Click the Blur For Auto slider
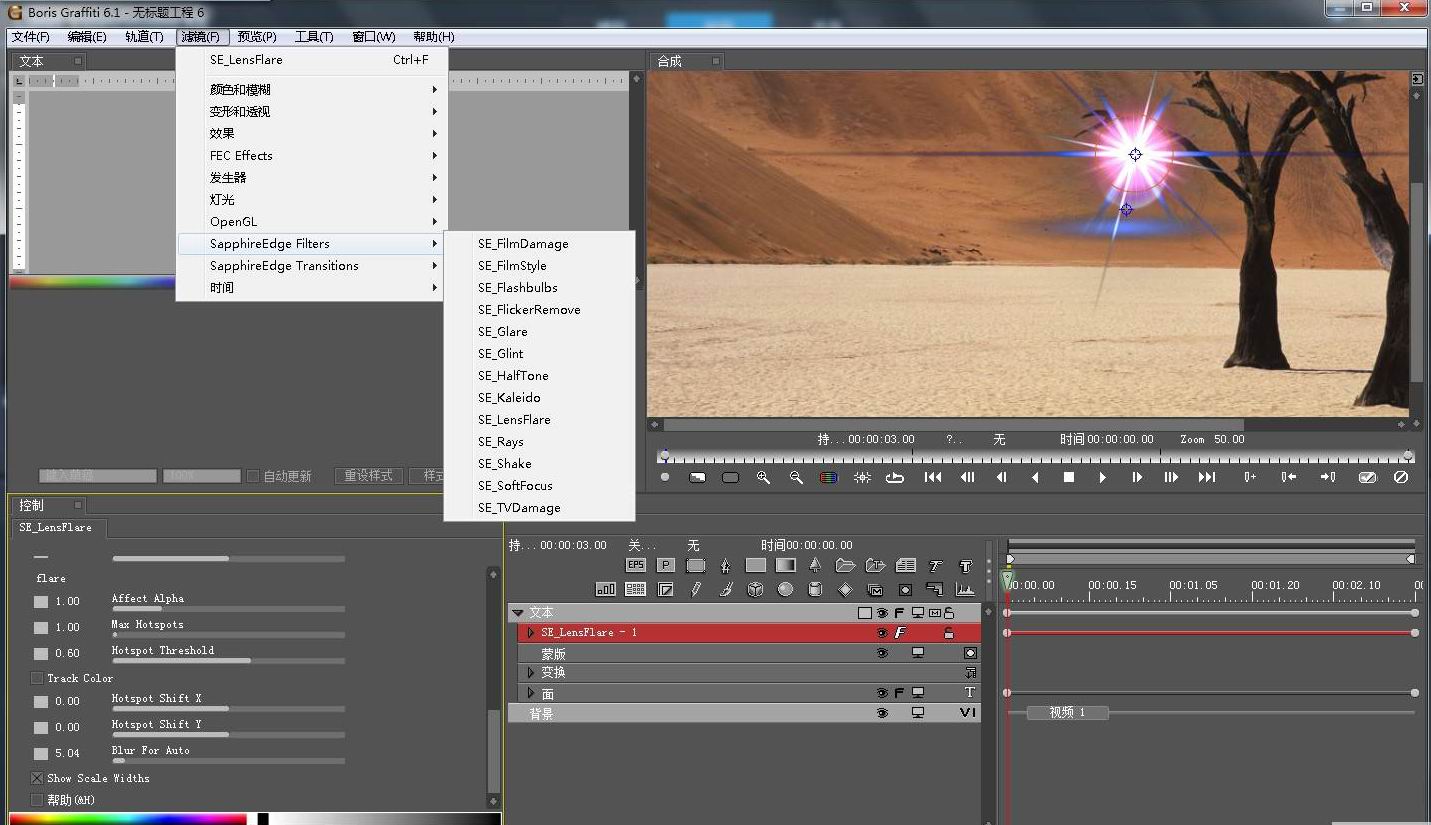The width and height of the screenshot is (1431, 825). click(229, 760)
